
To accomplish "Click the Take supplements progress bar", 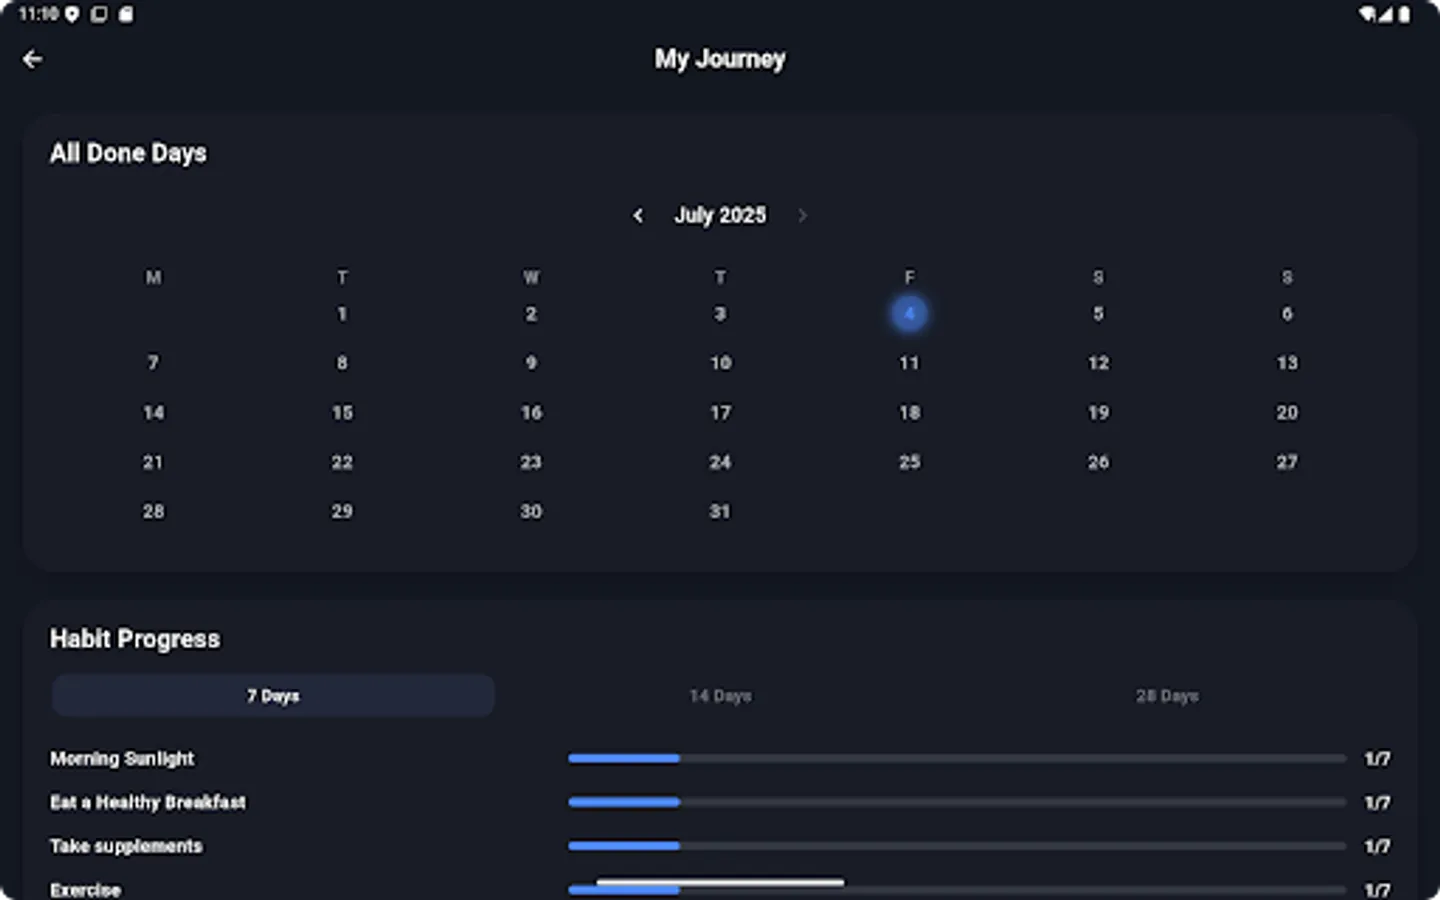I will (x=956, y=845).
